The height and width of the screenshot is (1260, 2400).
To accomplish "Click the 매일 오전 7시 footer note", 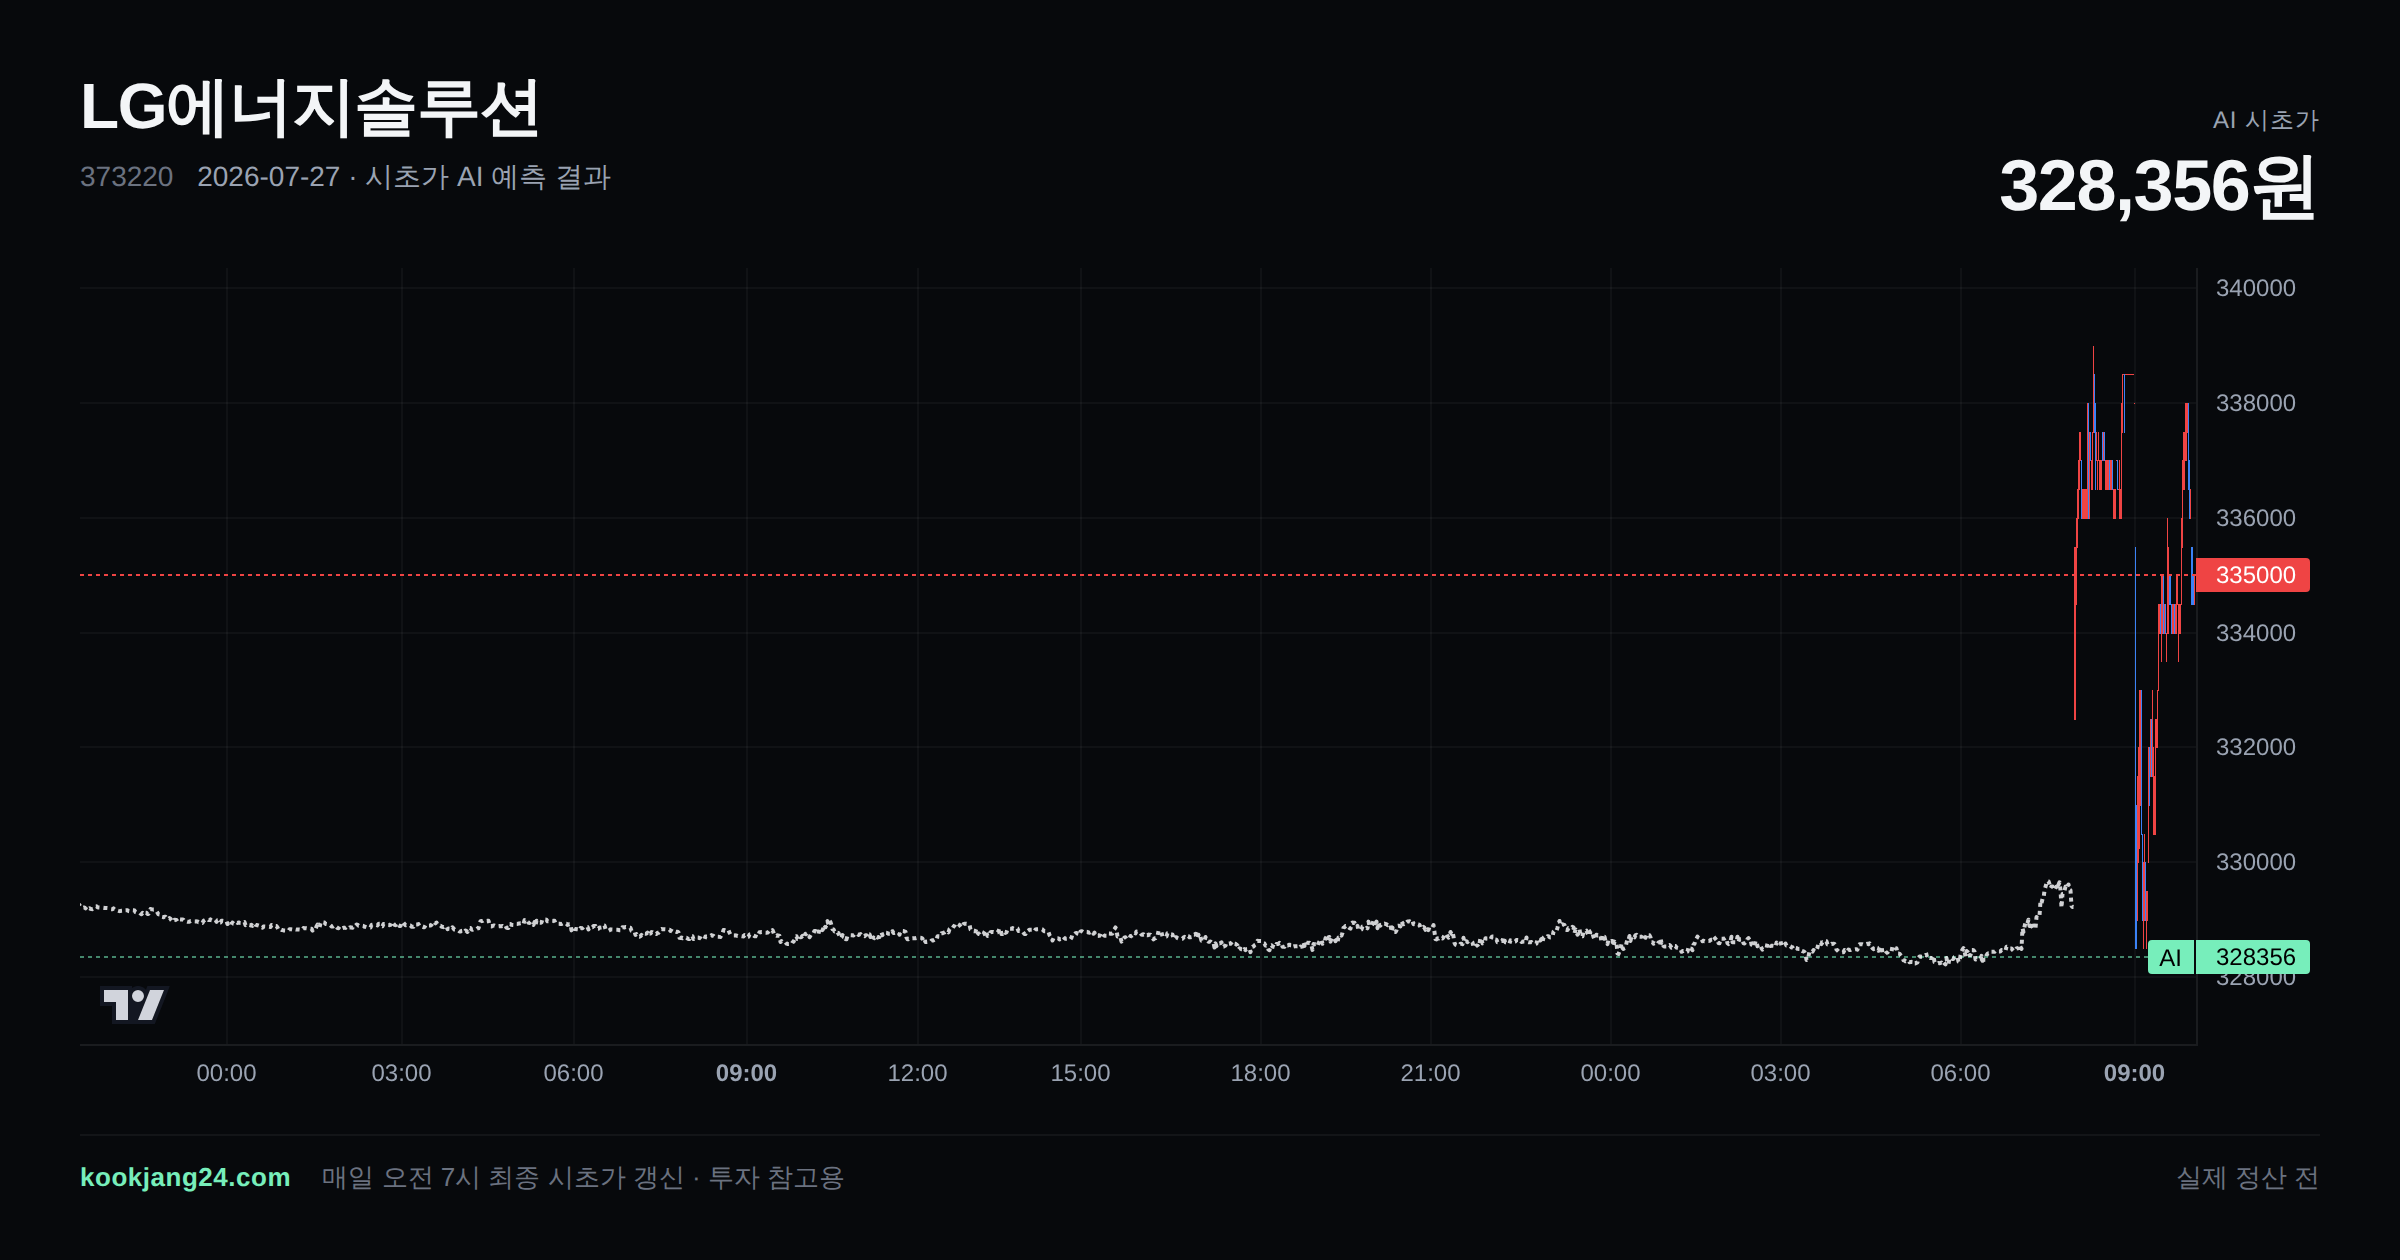I will (582, 1177).
